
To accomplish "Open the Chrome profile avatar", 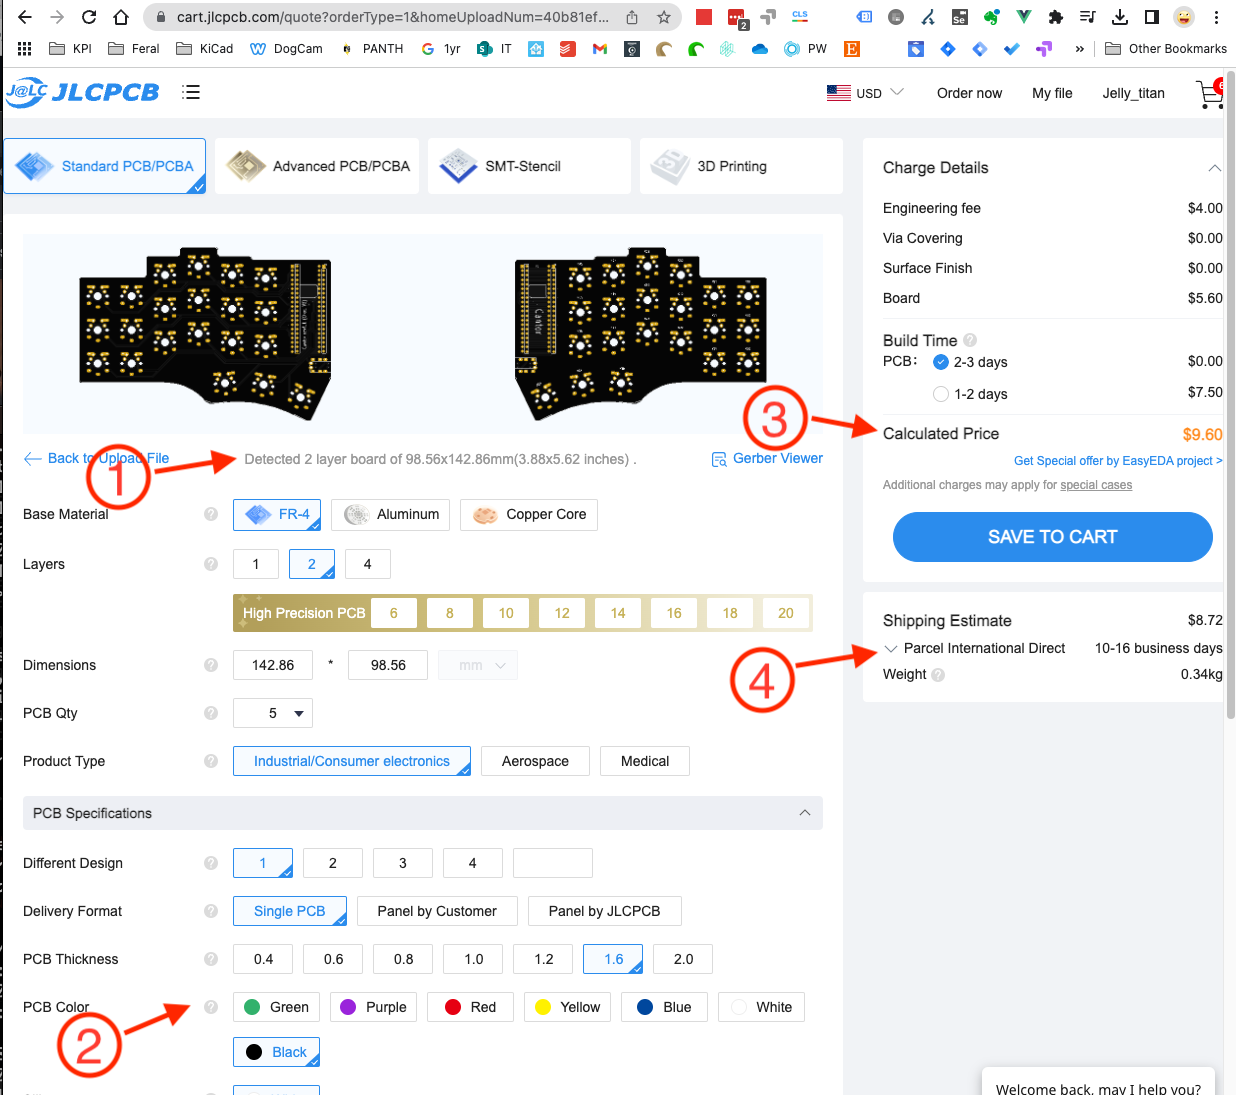I will [1184, 17].
